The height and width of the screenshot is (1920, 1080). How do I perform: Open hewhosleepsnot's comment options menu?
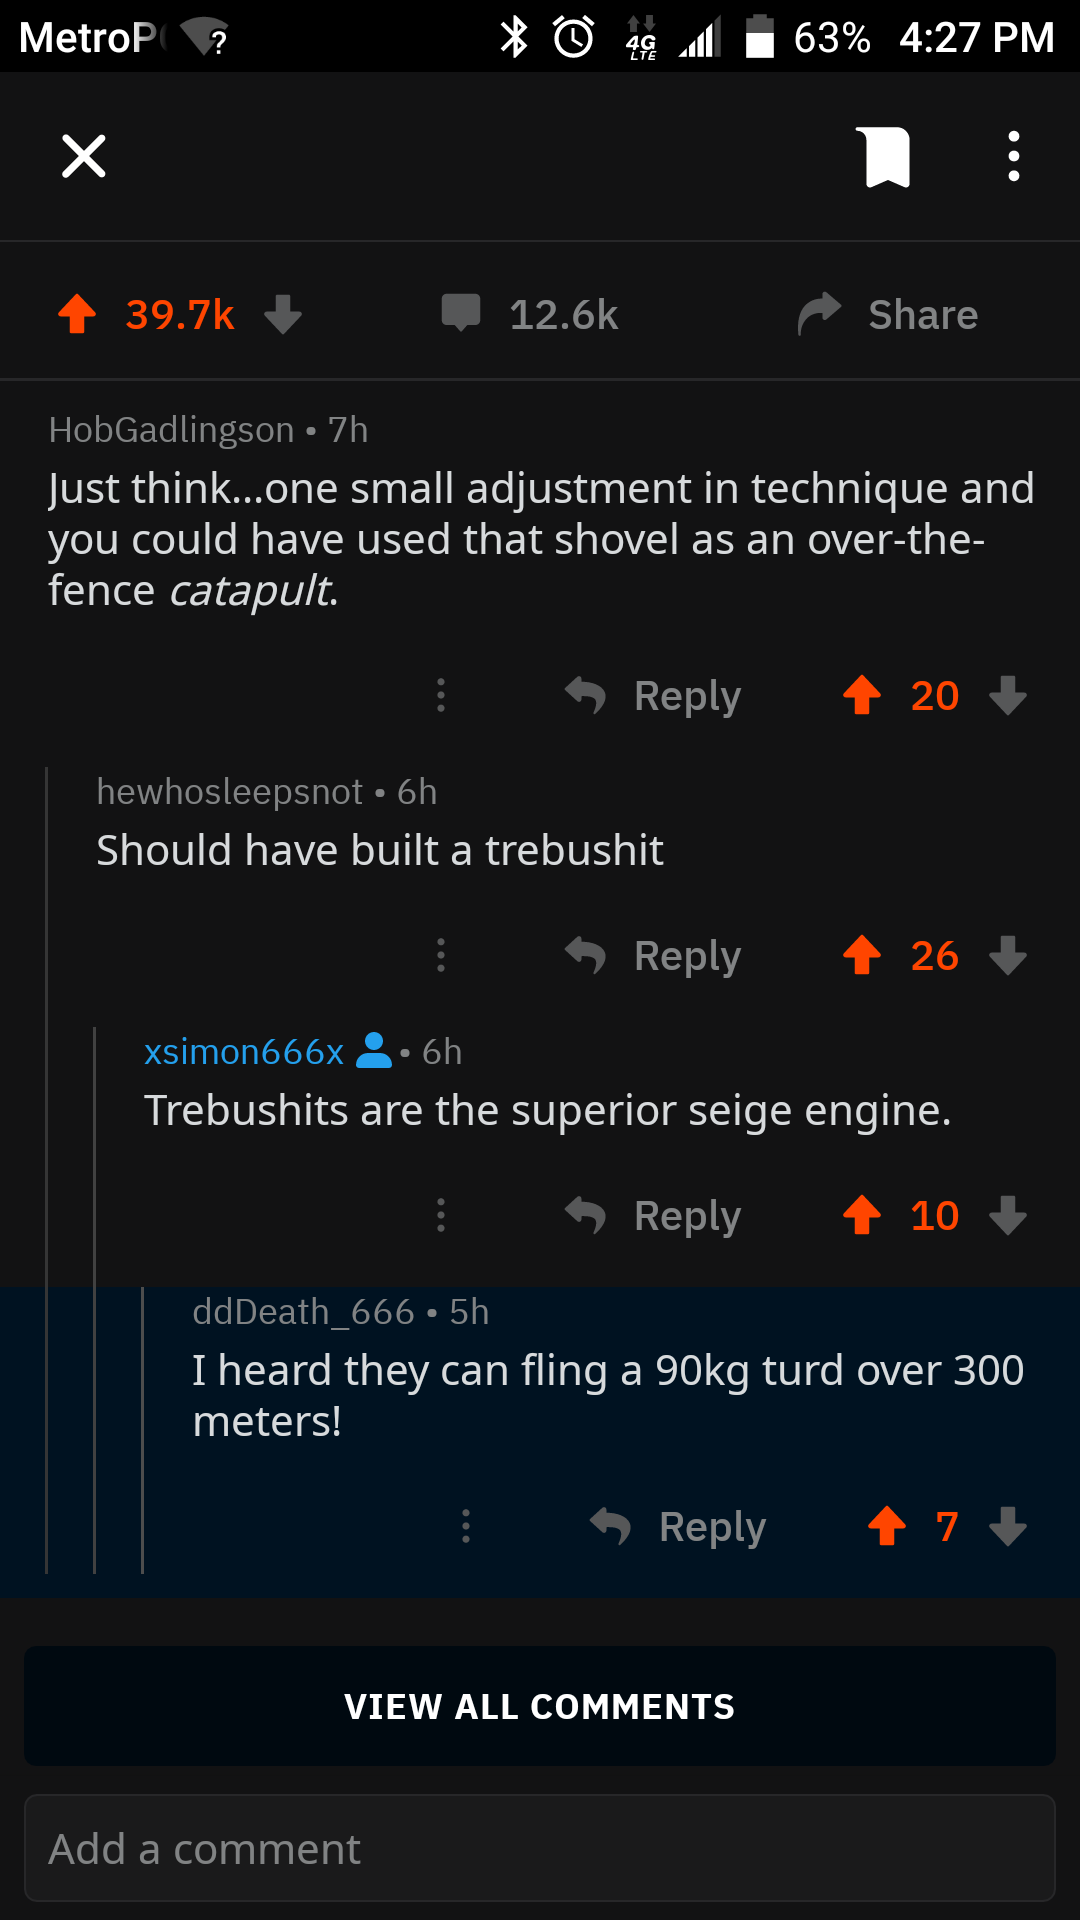click(440, 955)
